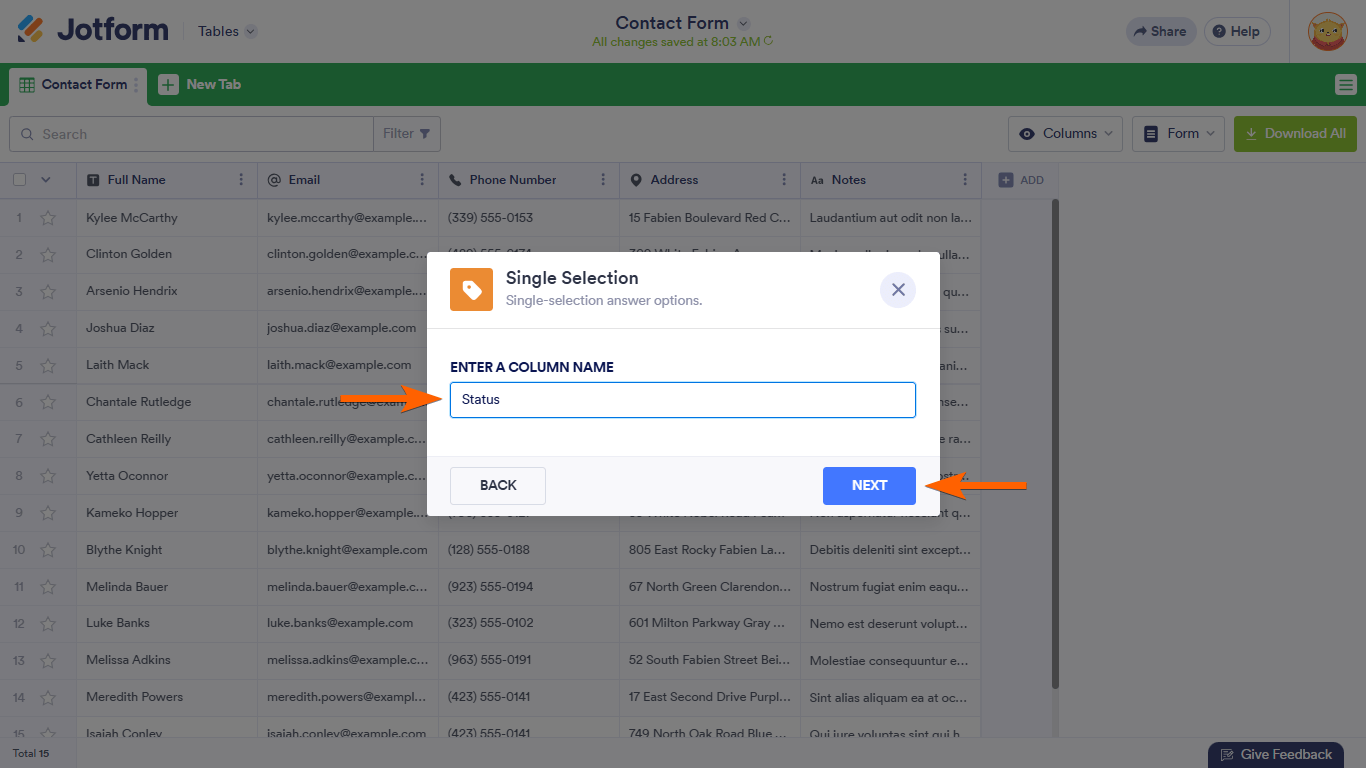Star the Blythe Knight row

point(48,550)
